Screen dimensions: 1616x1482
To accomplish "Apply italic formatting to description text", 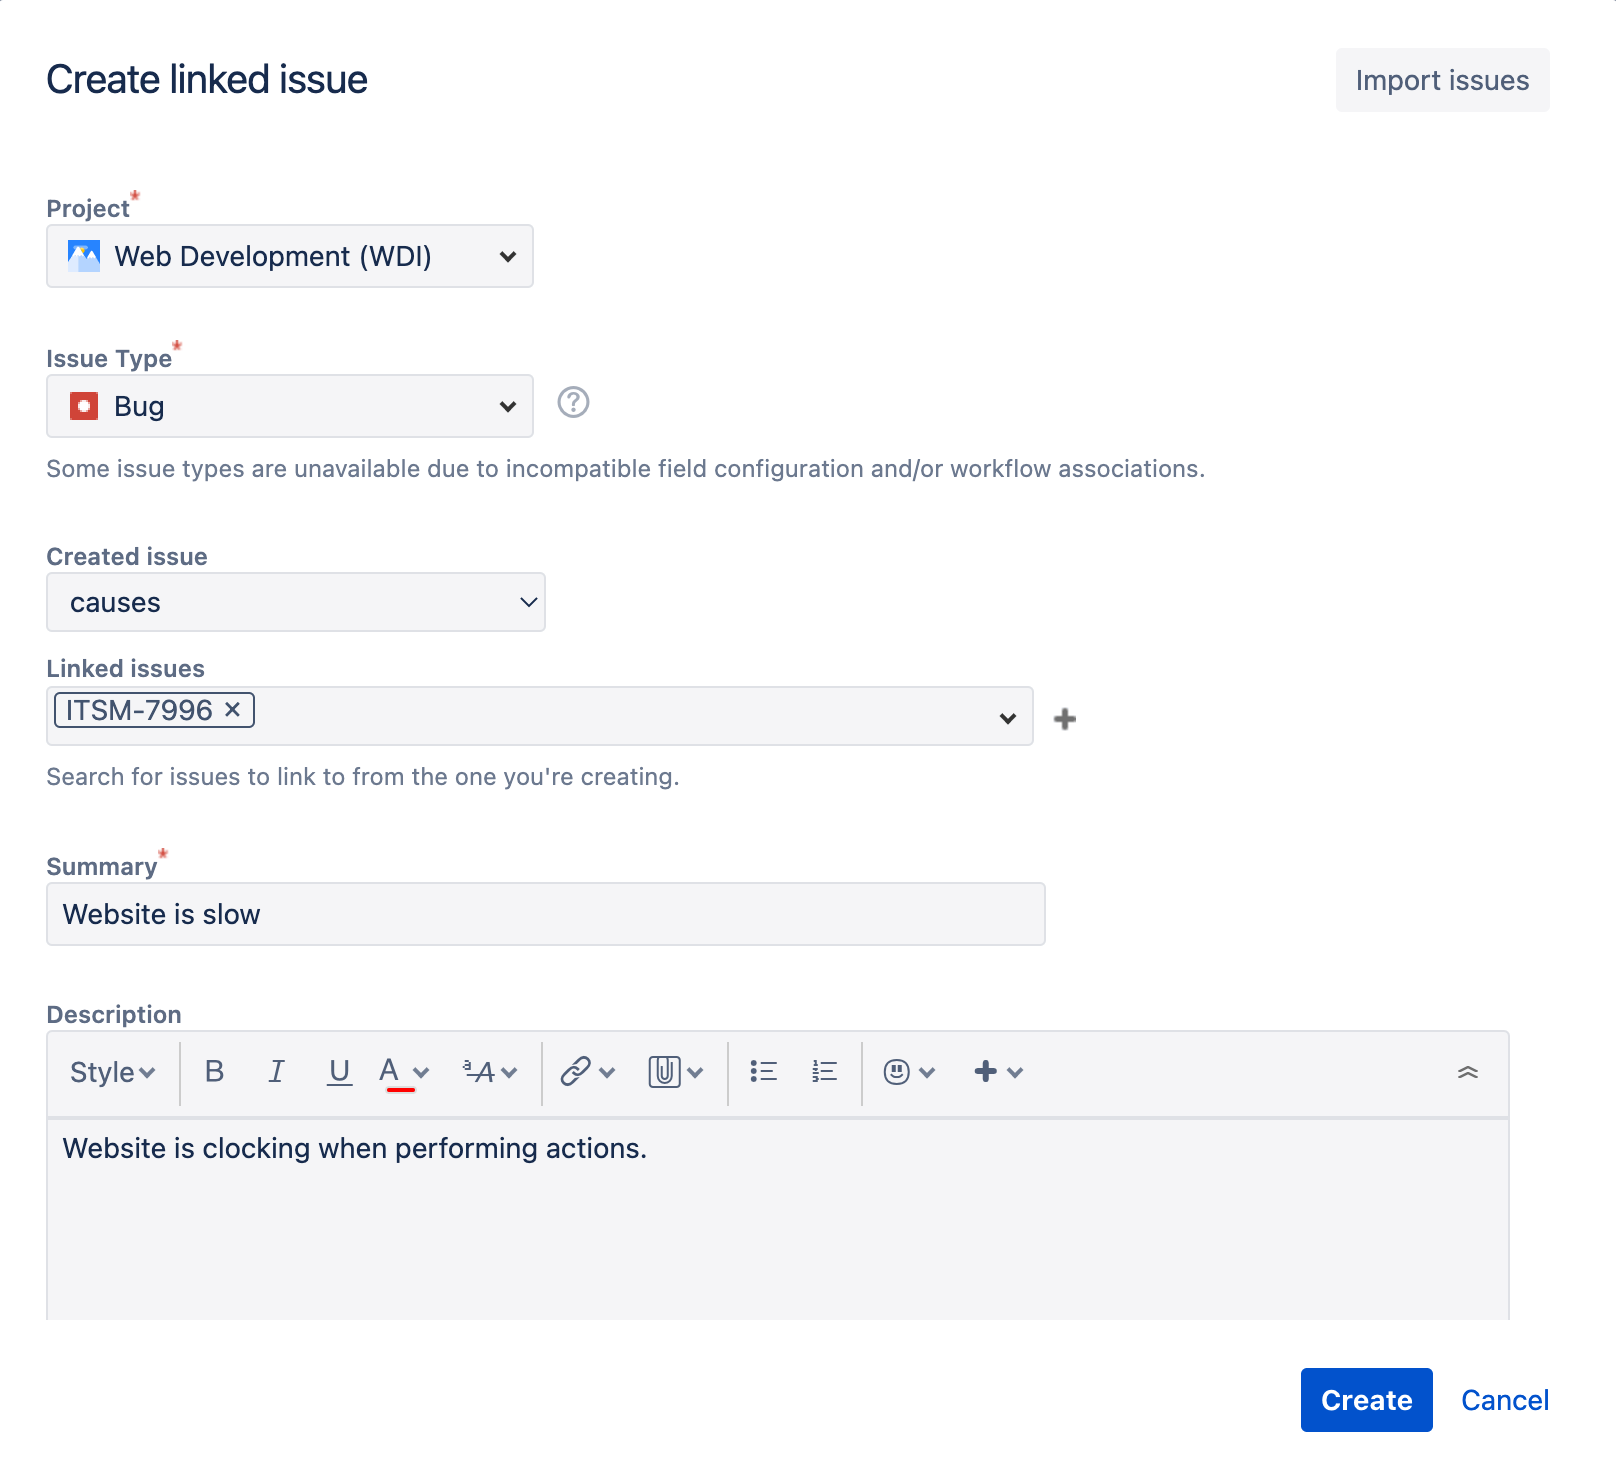I will pyautogui.click(x=277, y=1072).
